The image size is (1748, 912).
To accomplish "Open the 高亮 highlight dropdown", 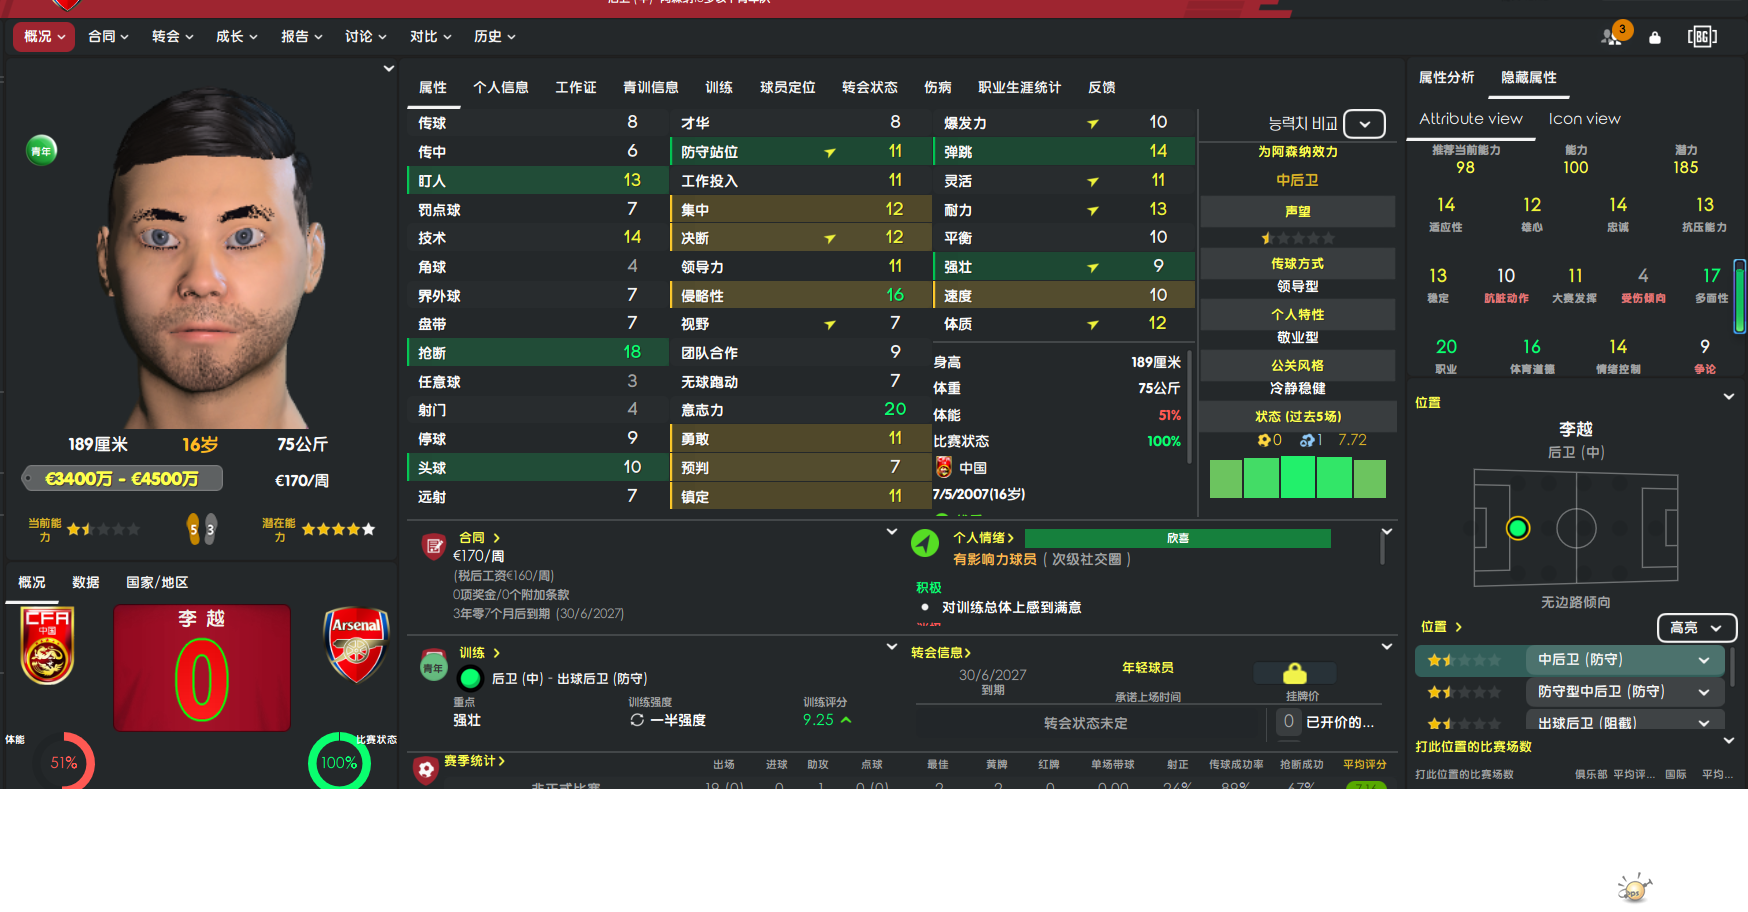I will tap(1696, 627).
